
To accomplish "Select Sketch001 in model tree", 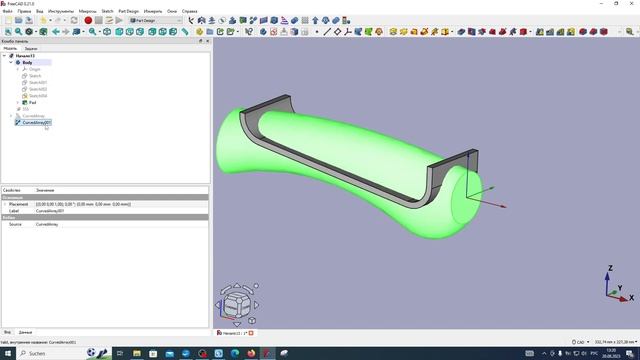I will 38,82.
